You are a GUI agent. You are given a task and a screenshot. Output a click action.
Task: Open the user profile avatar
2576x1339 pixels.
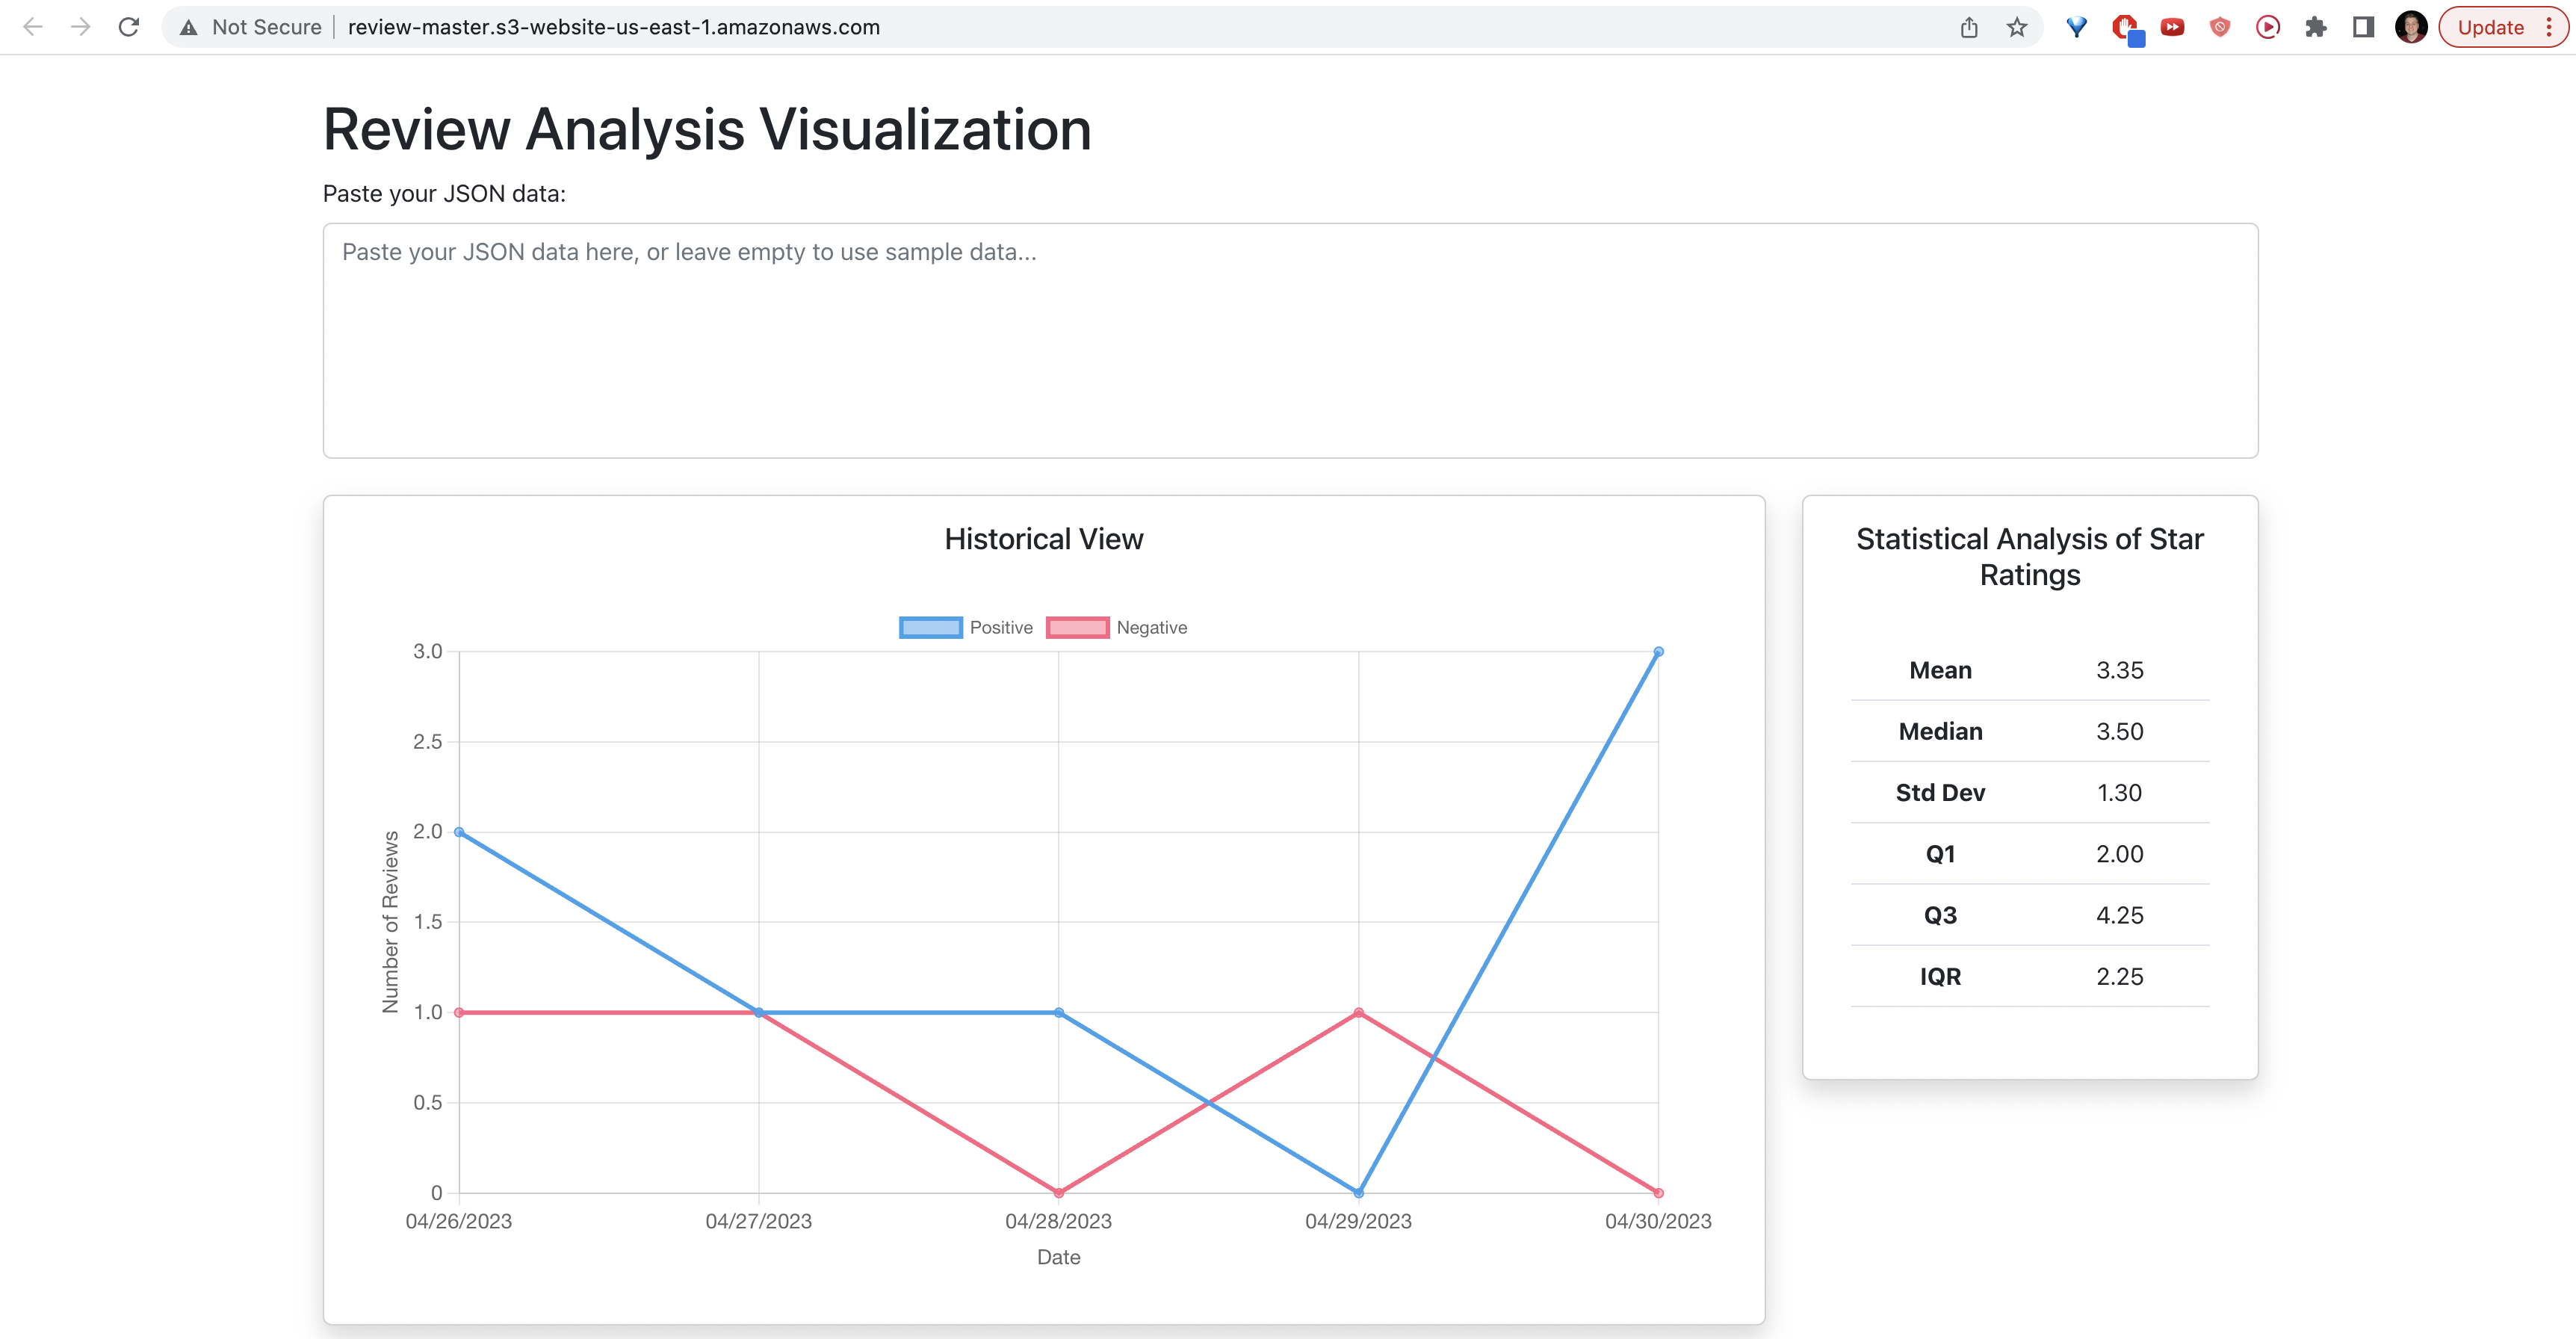(x=2411, y=27)
